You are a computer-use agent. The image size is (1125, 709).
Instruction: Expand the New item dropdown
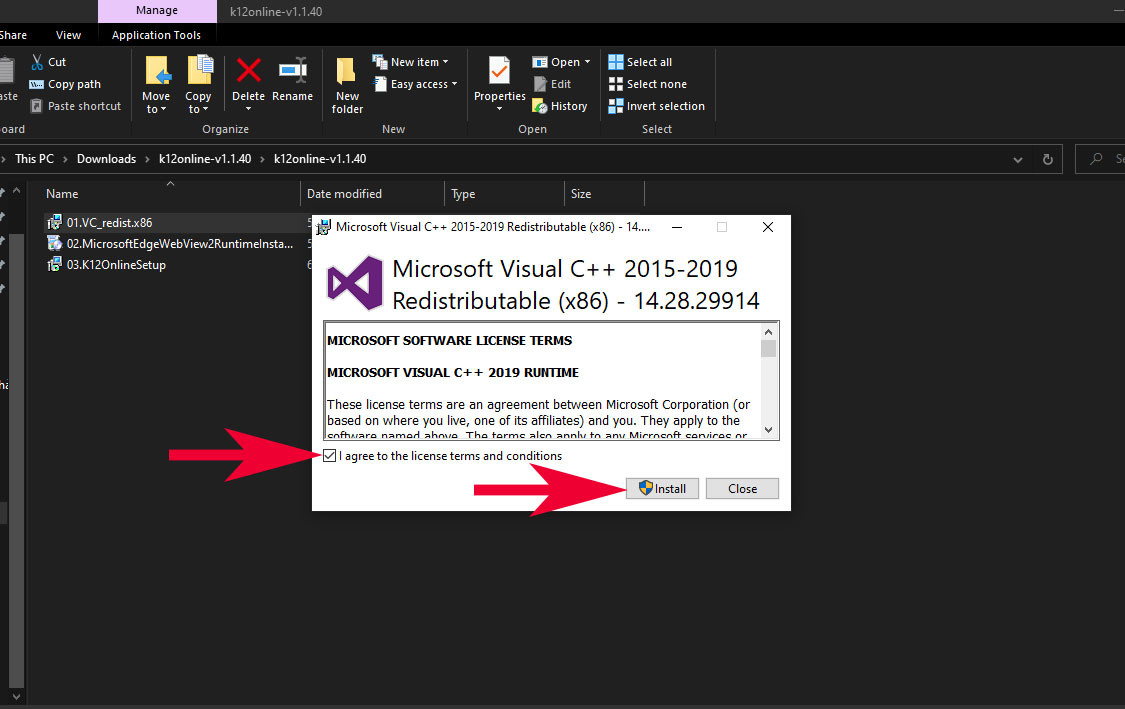point(411,62)
